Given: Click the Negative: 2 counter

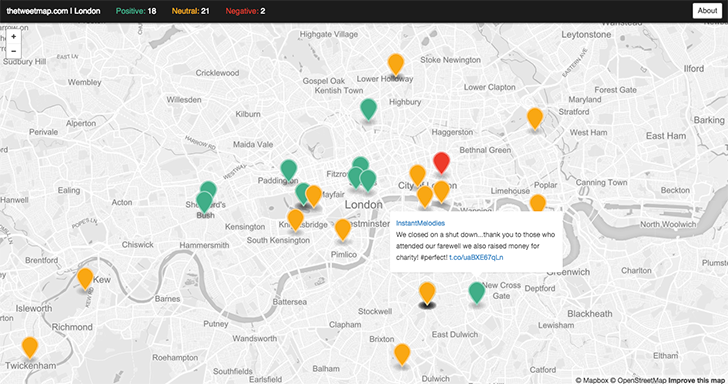Looking at the screenshot, I should tap(246, 11).
